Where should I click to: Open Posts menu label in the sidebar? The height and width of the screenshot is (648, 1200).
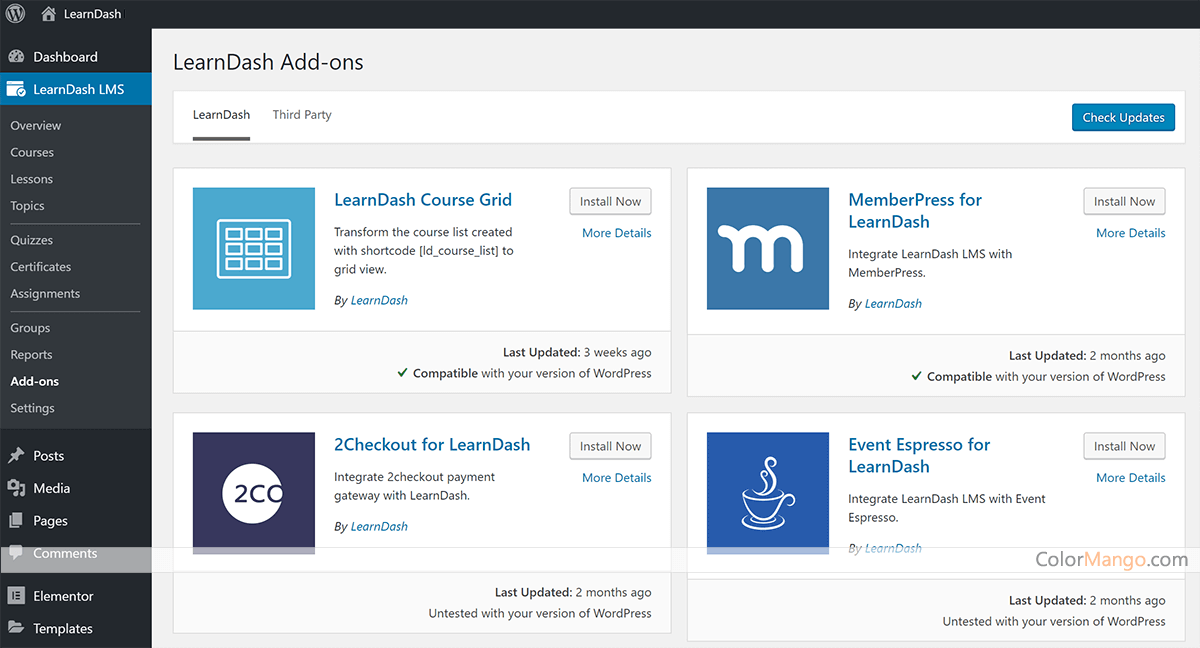coord(49,455)
